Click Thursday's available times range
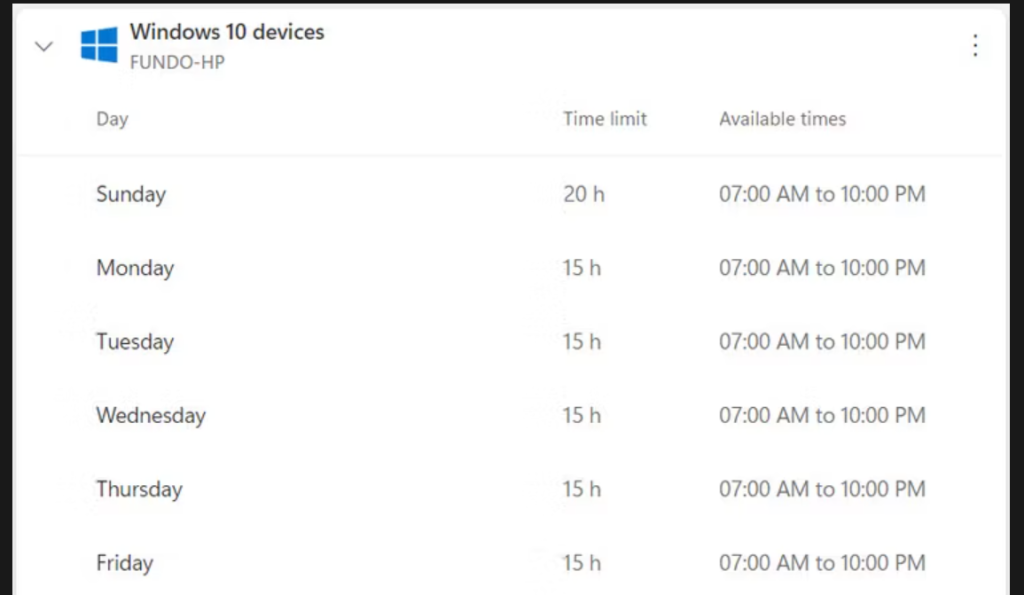Image resolution: width=1024 pixels, height=595 pixels. point(822,489)
